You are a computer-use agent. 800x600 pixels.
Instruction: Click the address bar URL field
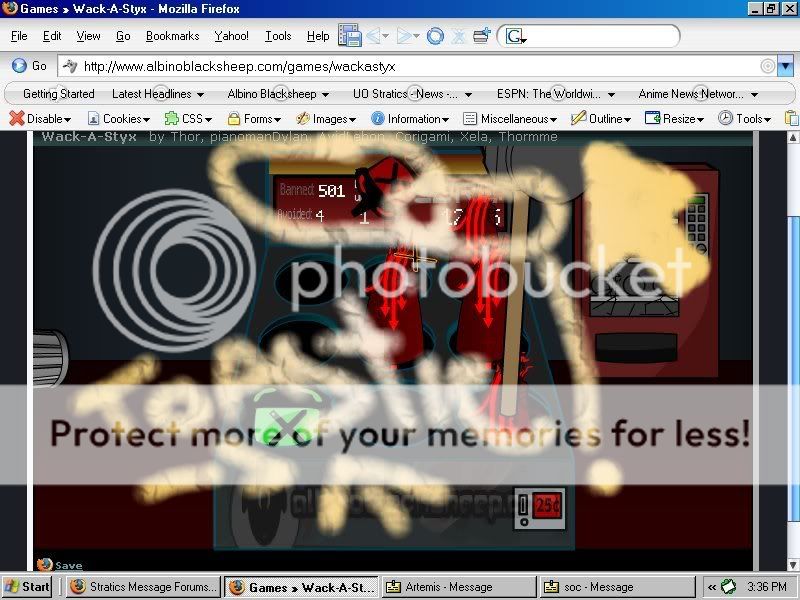coord(418,66)
